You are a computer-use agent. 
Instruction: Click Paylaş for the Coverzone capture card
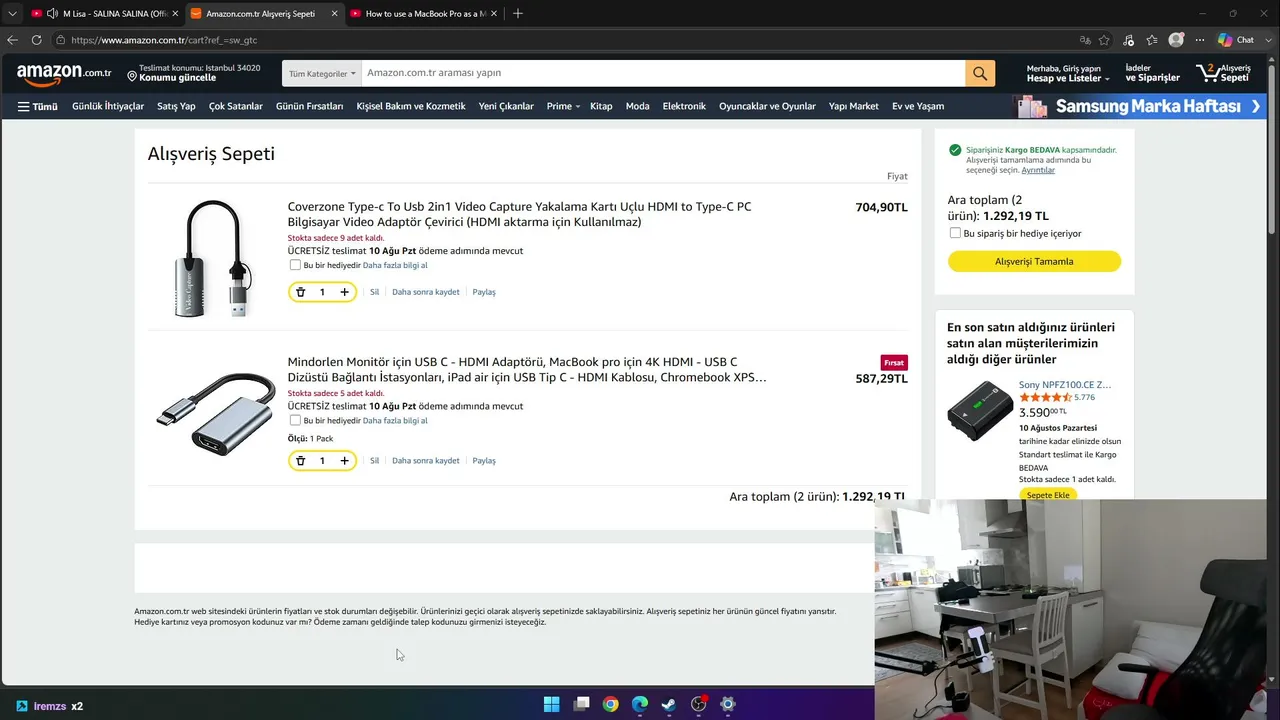click(x=484, y=292)
